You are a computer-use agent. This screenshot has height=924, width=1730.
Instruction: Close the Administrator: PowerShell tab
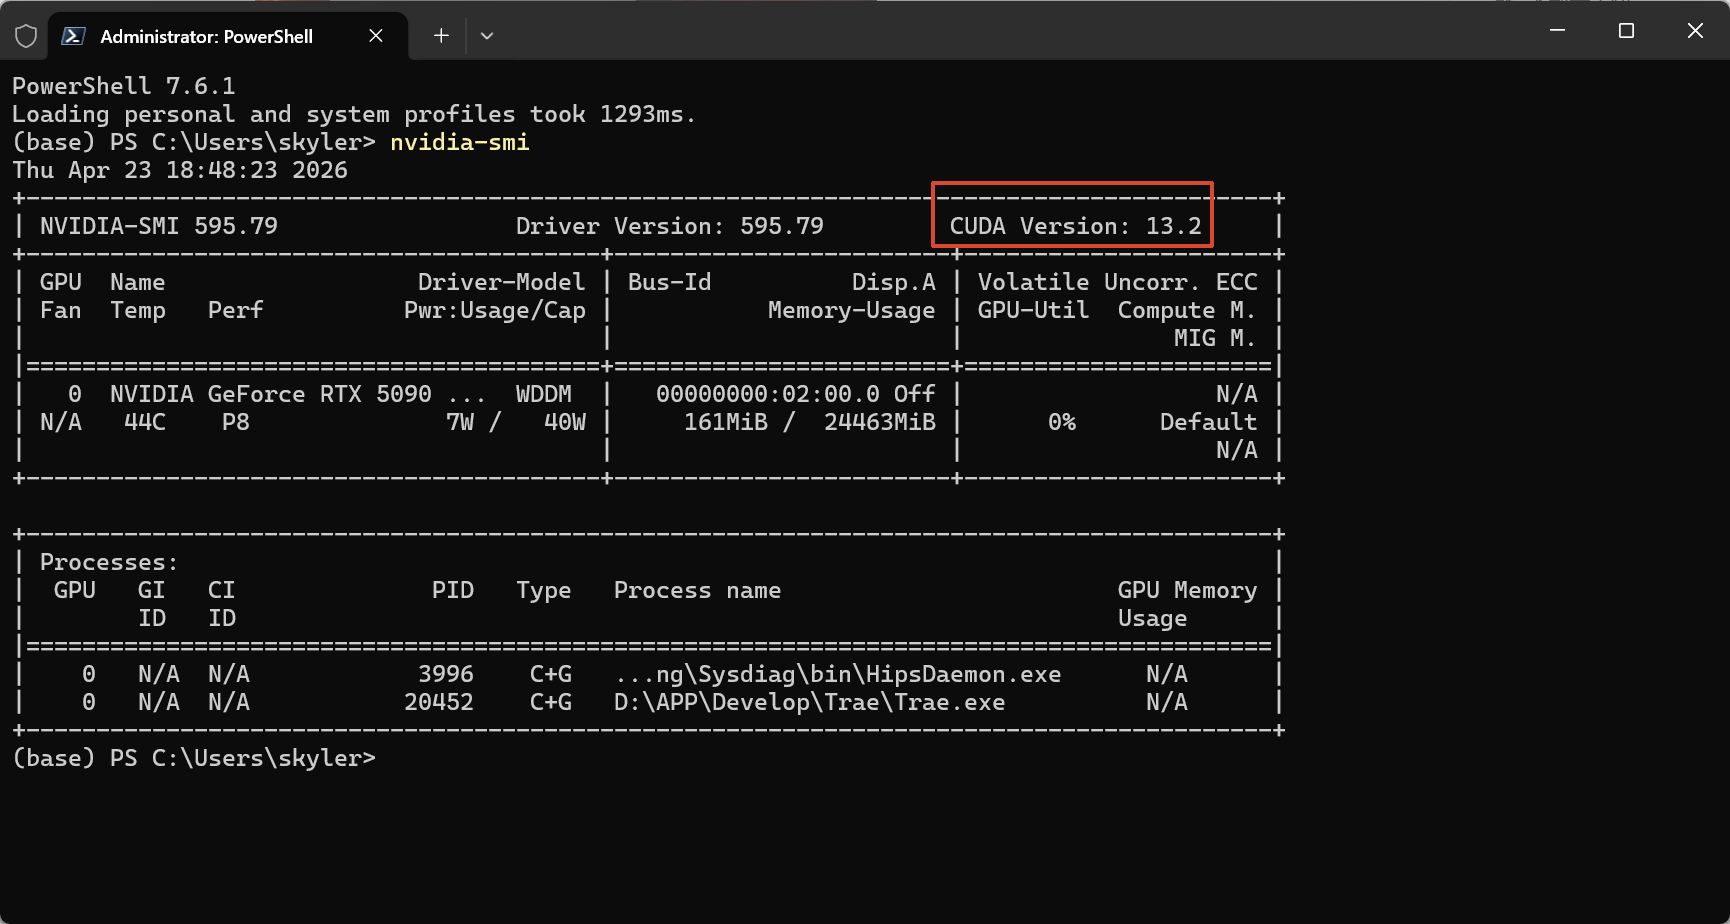[376, 36]
